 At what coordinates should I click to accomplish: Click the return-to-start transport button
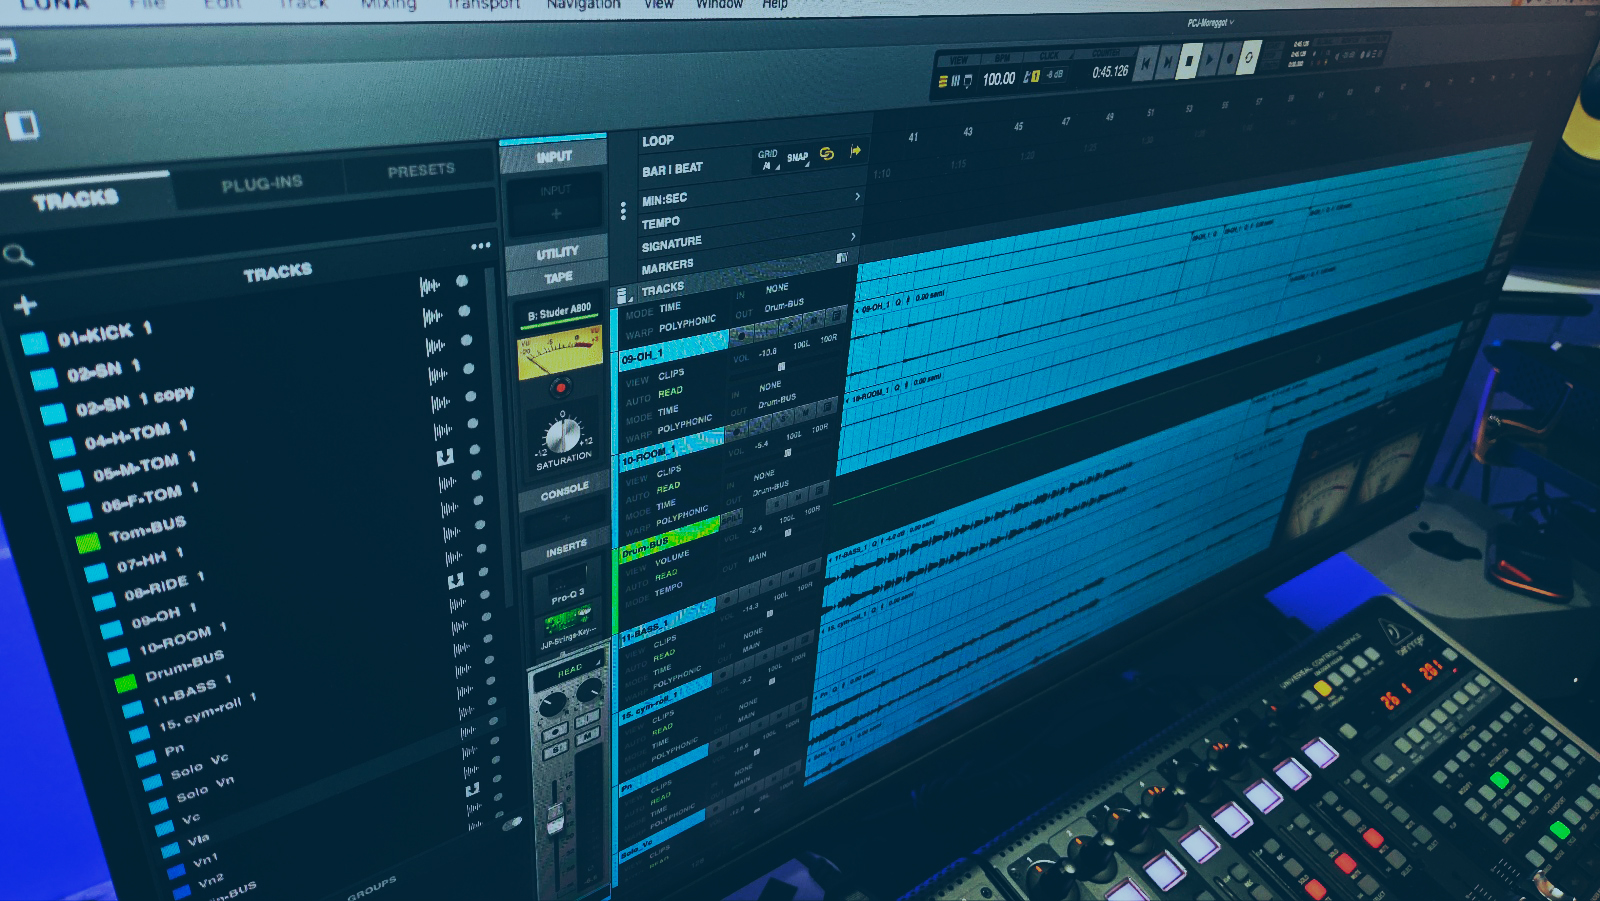point(1146,63)
